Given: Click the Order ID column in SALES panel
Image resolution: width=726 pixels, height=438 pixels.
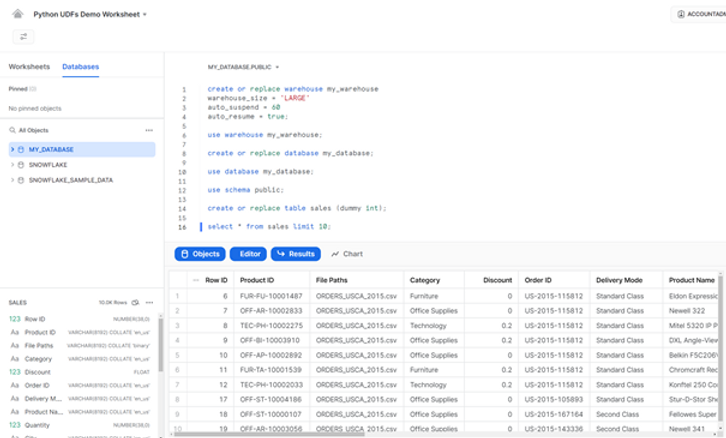Looking at the screenshot, I should (80, 385).
